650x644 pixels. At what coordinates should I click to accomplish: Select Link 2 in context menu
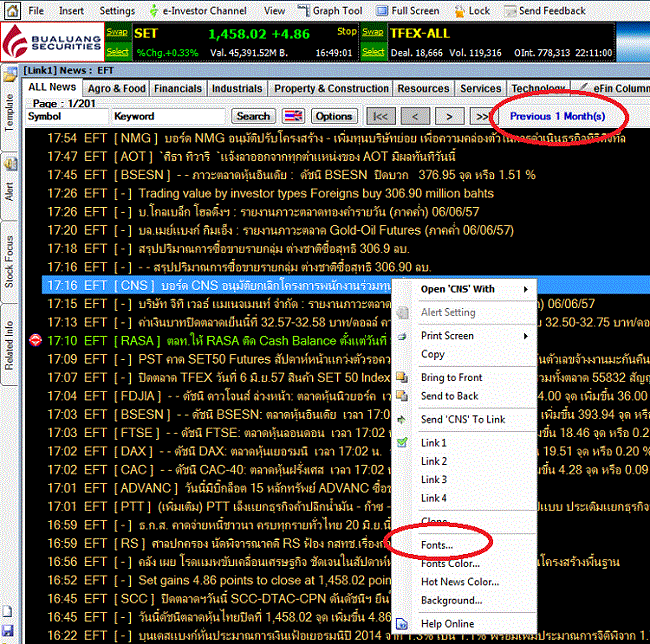click(x=434, y=461)
